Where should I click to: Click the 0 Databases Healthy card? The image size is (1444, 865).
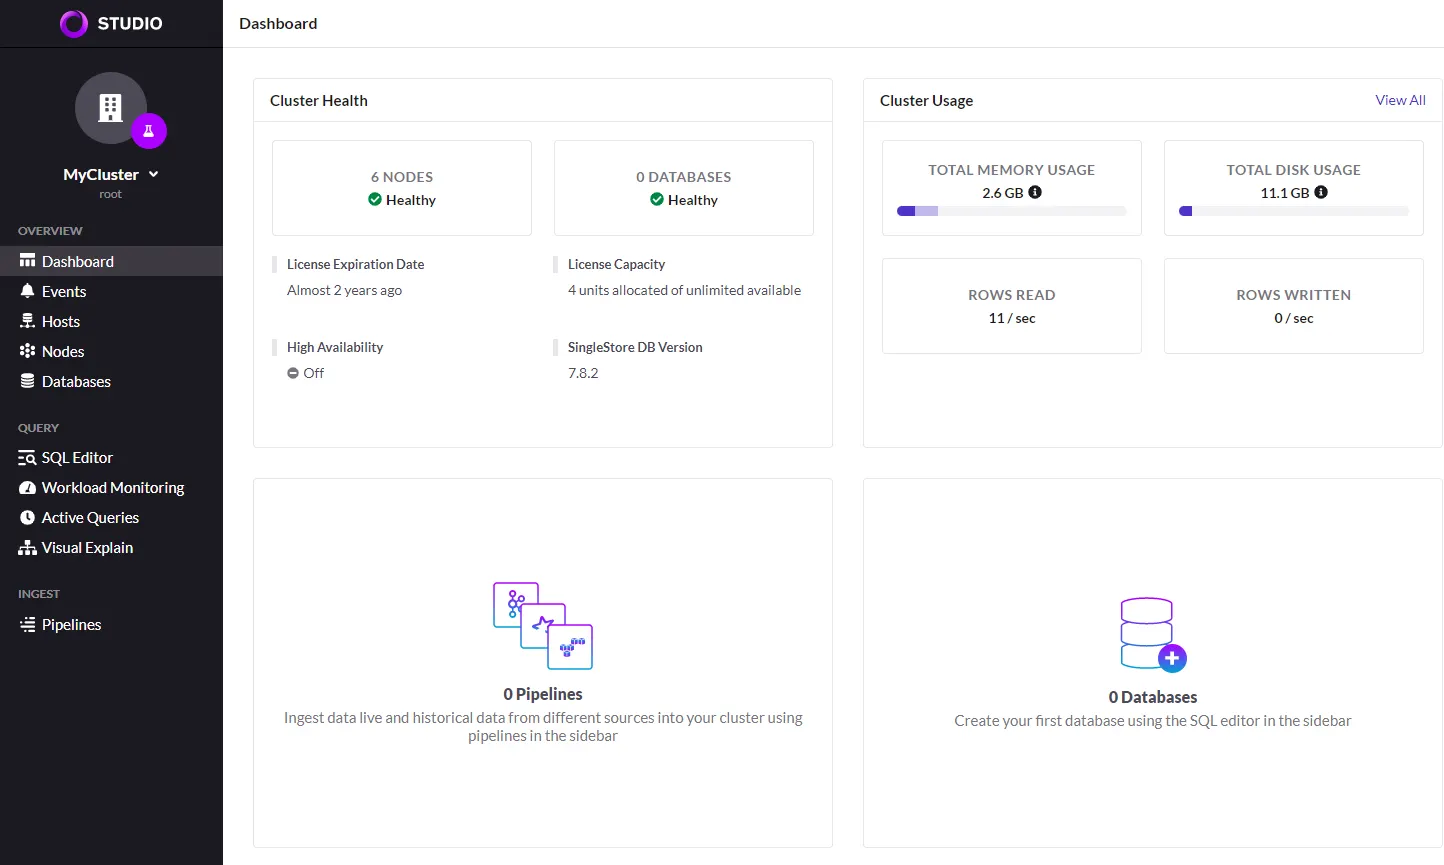(684, 188)
